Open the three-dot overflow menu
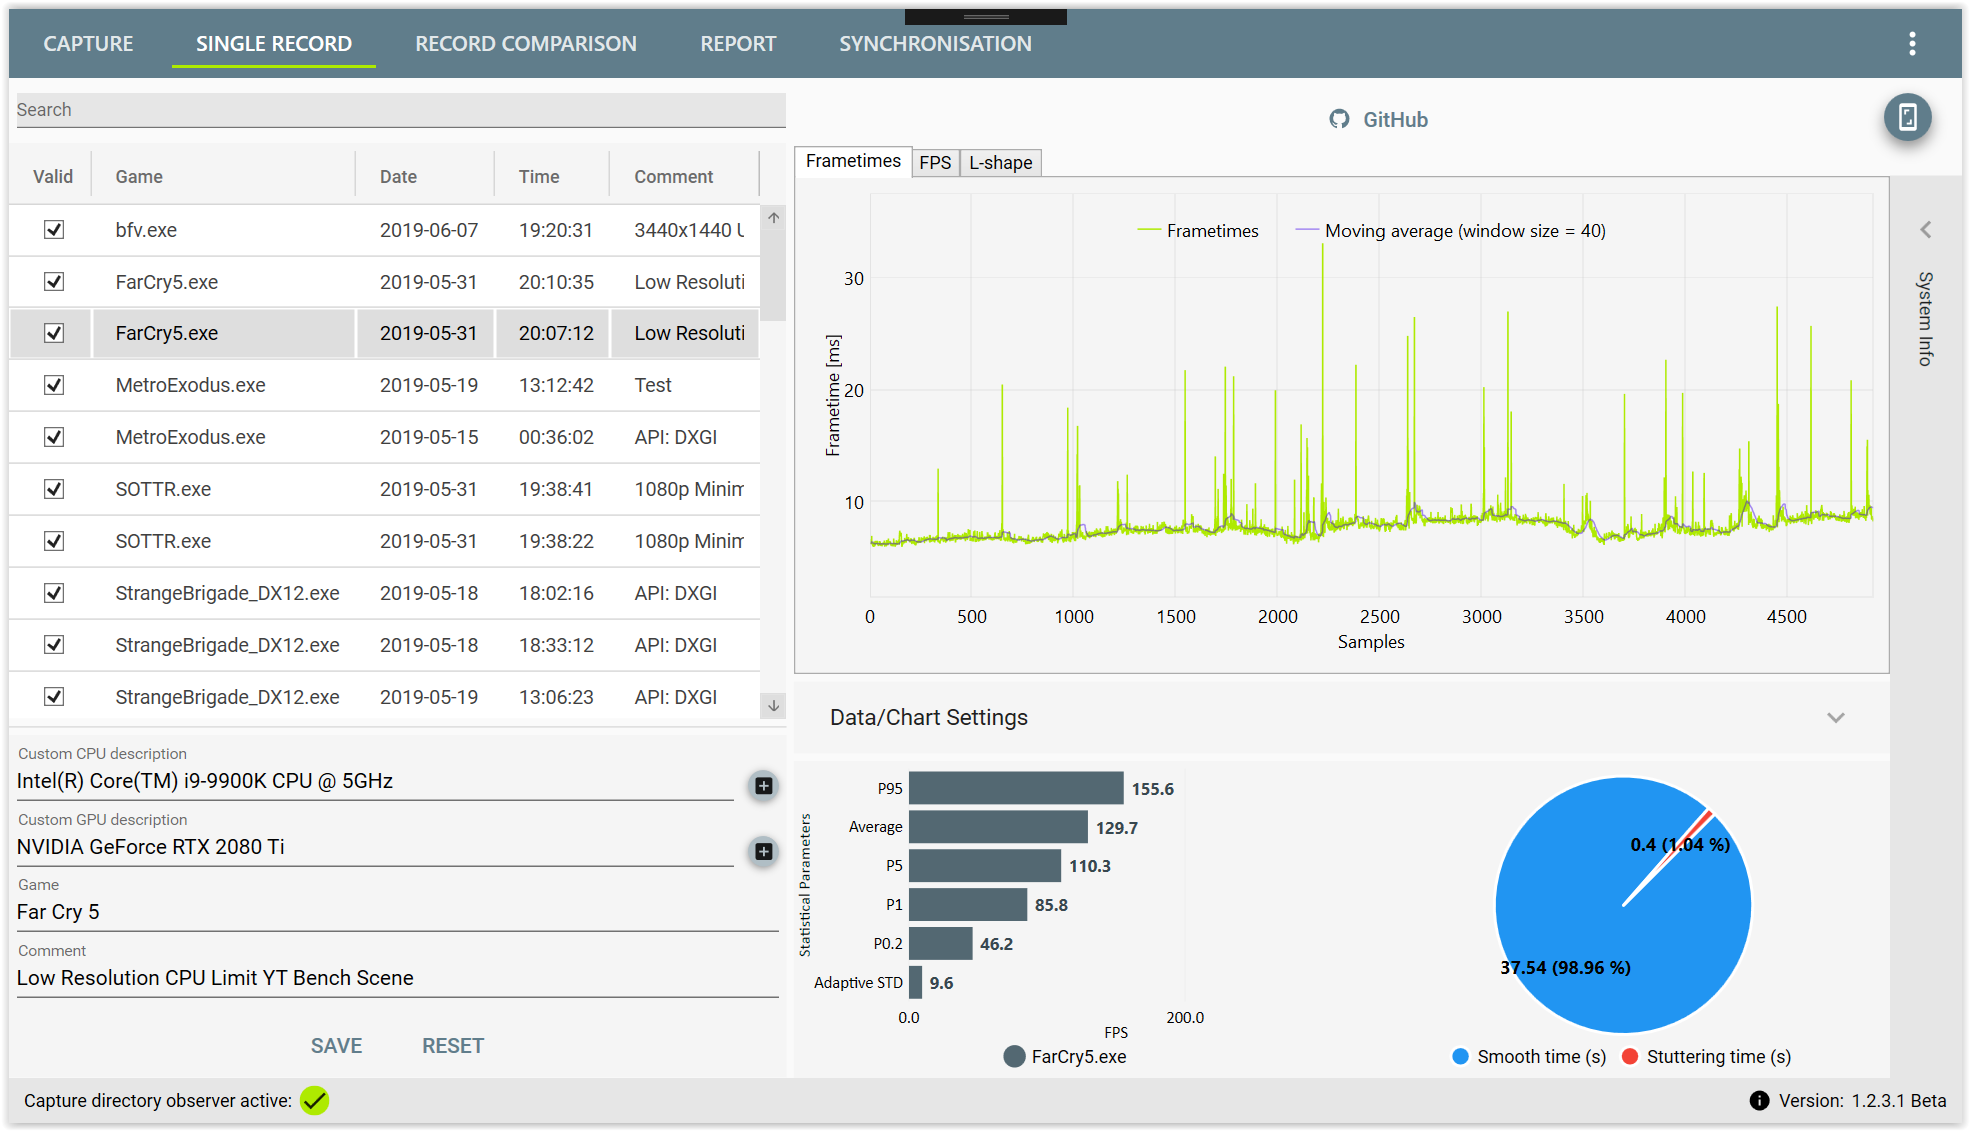This screenshot has height=1131, width=1970. (x=1911, y=43)
